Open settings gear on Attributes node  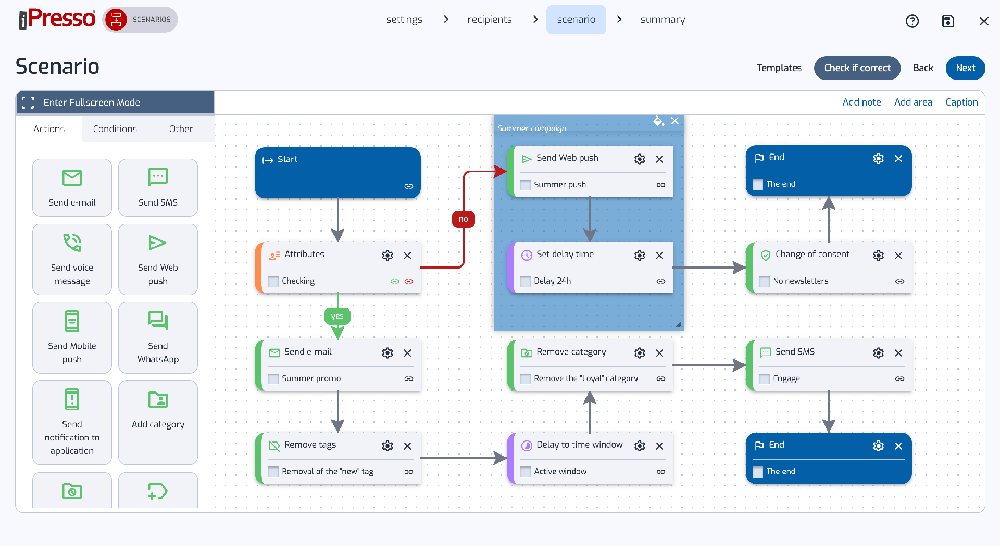[387, 255]
